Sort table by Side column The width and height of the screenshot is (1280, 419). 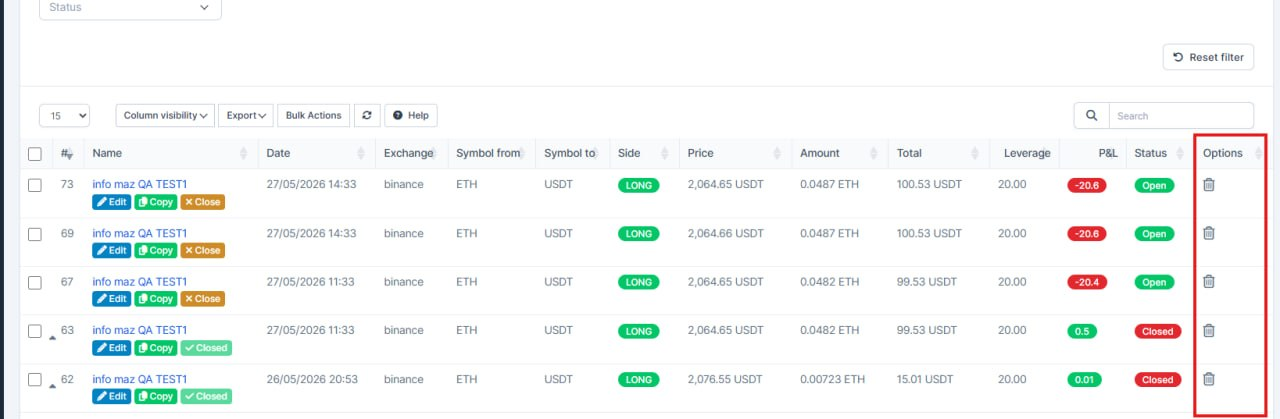[645, 153]
